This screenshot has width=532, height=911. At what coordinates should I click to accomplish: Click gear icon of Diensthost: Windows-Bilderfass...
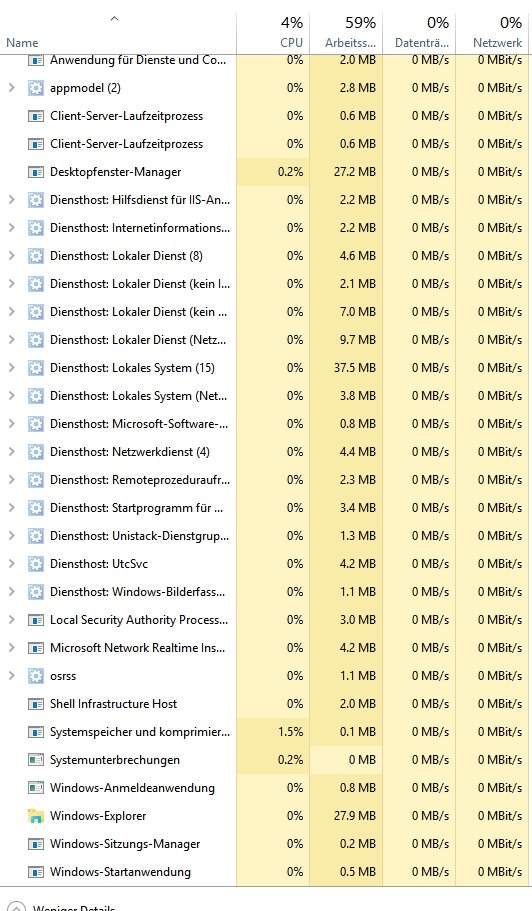pos(36,591)
